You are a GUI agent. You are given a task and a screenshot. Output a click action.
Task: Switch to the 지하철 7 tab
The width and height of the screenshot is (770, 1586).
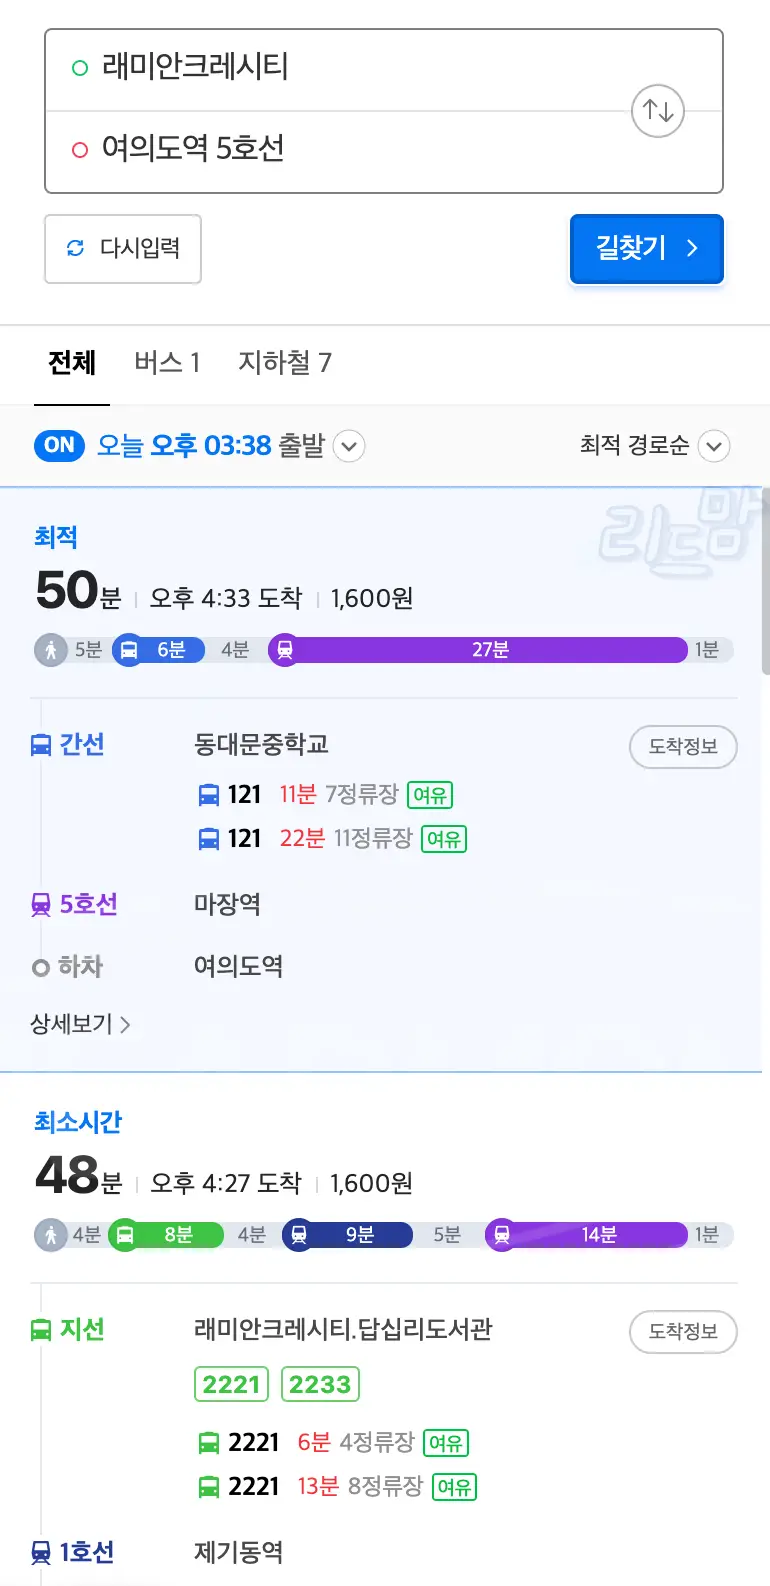pos(287,363)
